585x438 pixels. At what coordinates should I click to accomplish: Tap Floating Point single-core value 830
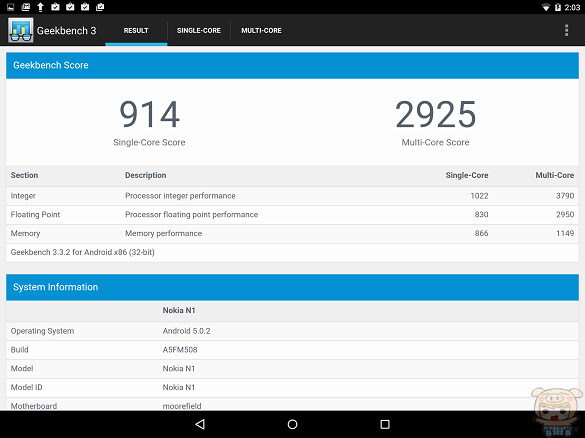pyautogui.click(x=481, y=215)
